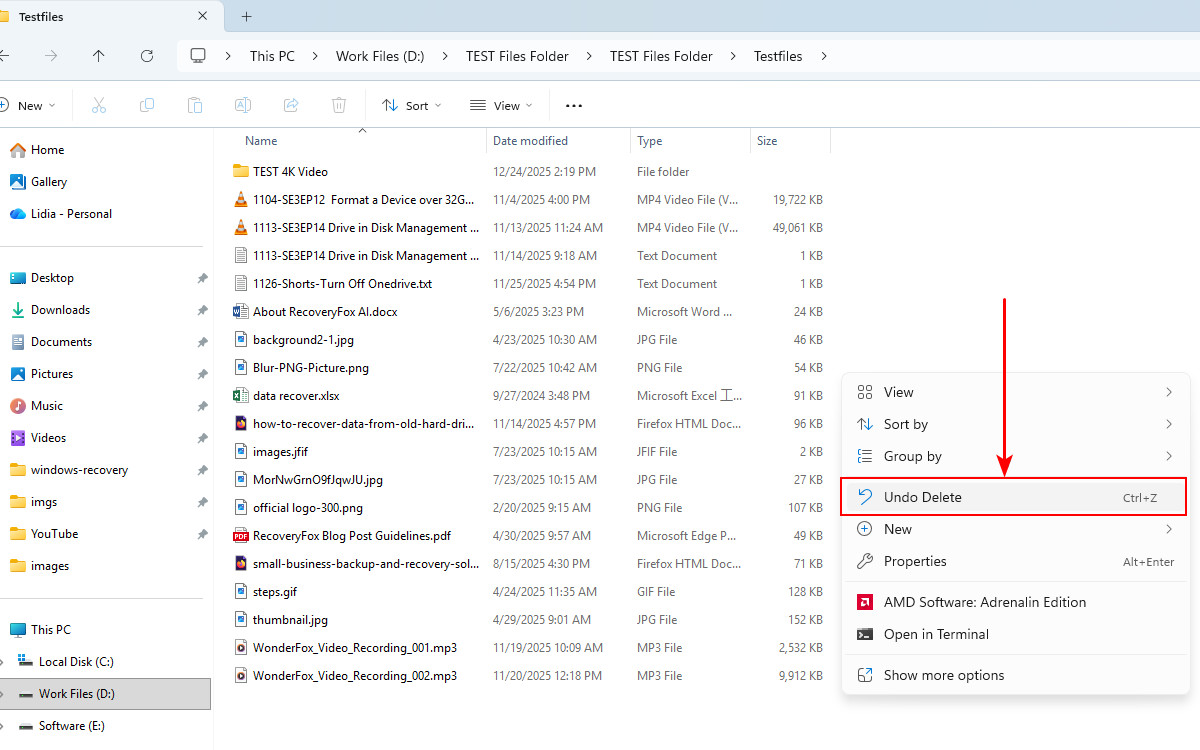Click the ascending sort caret on Name column
This screenshot has width=1200, height=750.
click(362, 129)
